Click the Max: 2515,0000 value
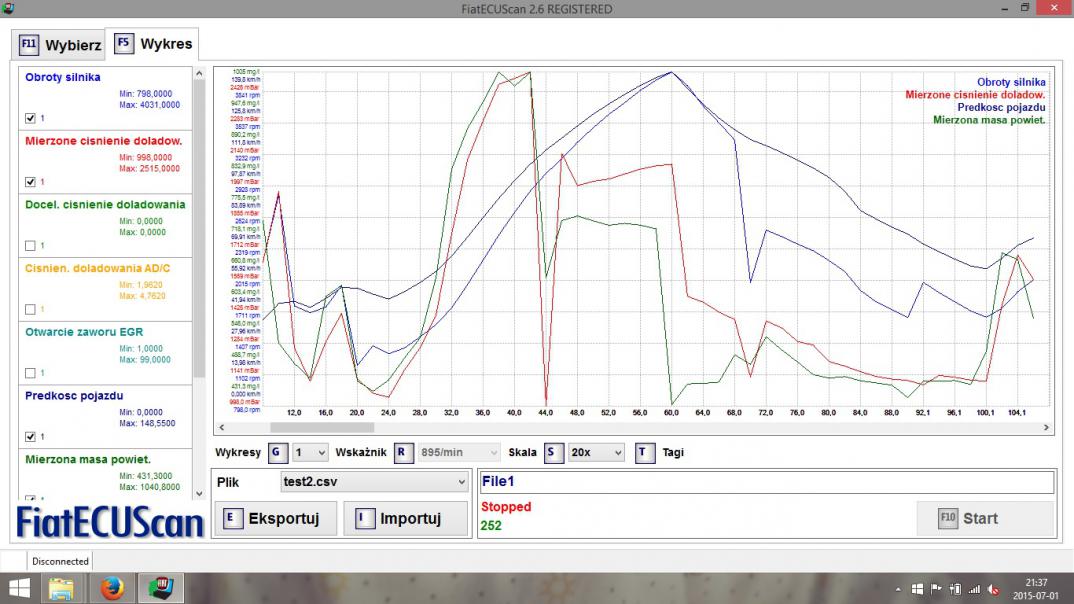 point(149,169)
